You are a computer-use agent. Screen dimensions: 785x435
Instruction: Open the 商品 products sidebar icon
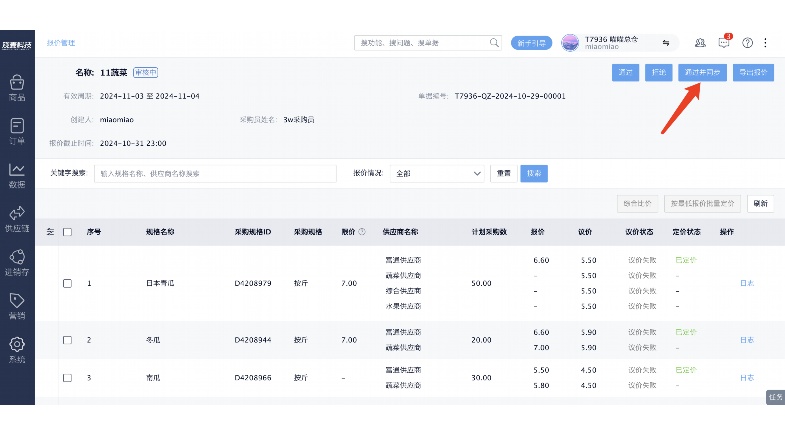tap(17, 88)
